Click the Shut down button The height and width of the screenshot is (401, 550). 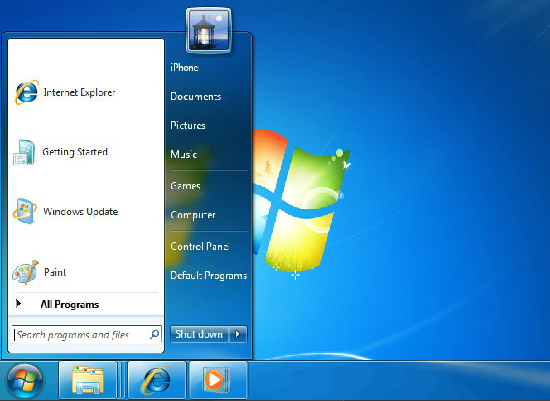200,334
